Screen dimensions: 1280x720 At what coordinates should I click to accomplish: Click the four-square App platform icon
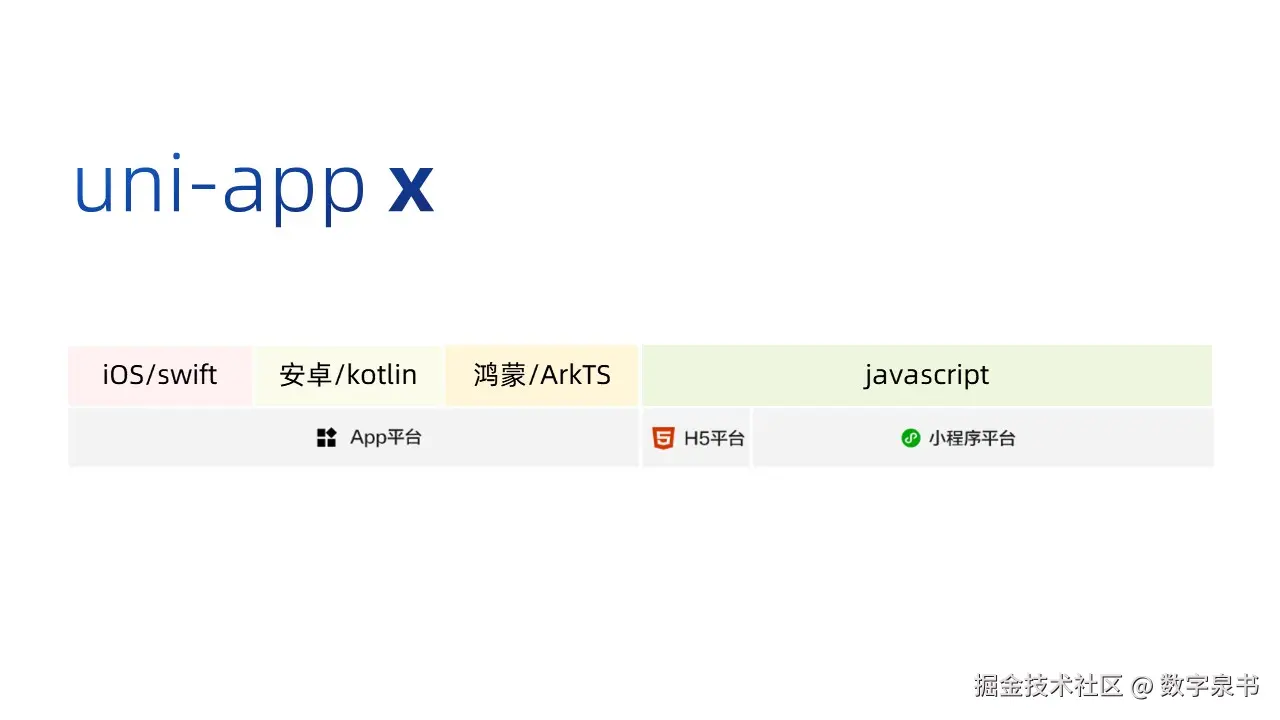(x=327, y=438)
